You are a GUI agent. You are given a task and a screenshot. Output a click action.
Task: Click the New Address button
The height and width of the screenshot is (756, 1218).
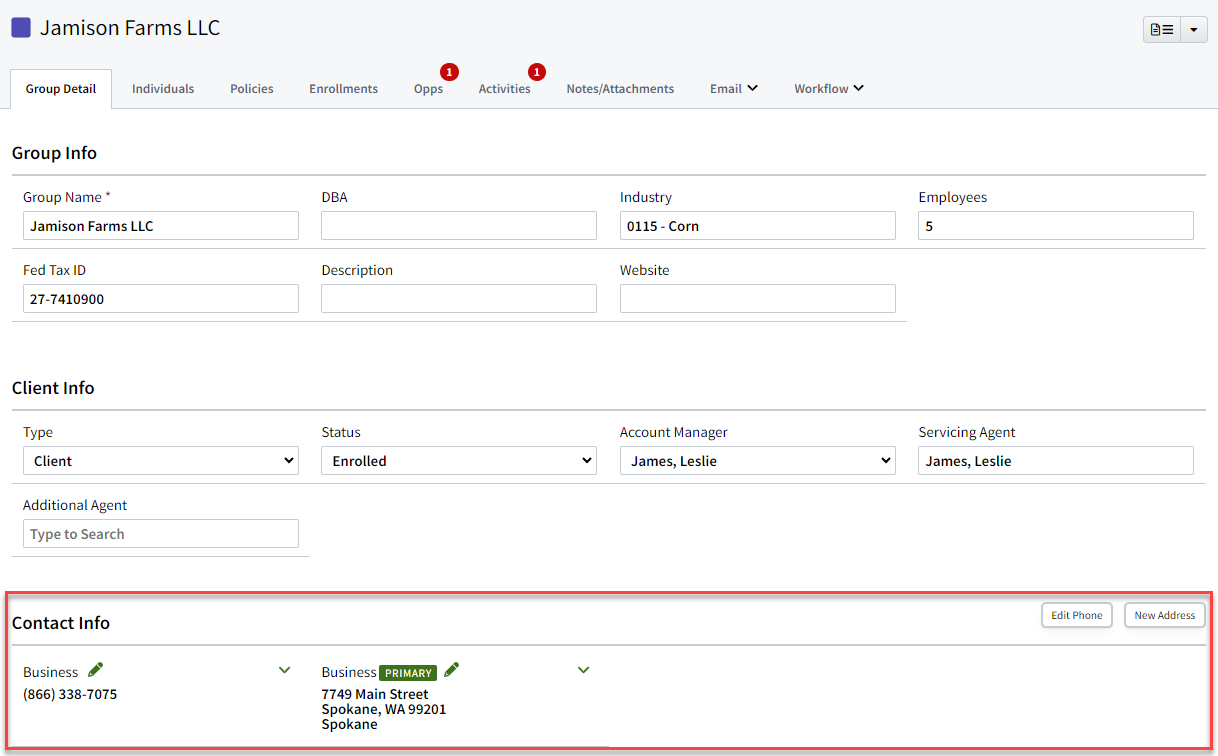point(1164,615)
